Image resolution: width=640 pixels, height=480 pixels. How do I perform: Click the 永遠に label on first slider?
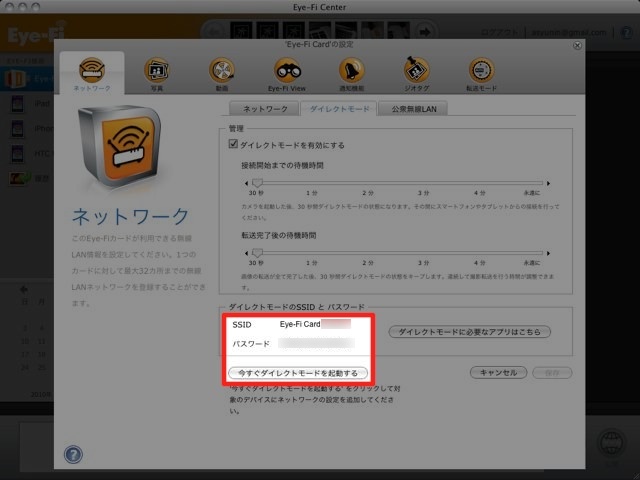coord(532,193)
